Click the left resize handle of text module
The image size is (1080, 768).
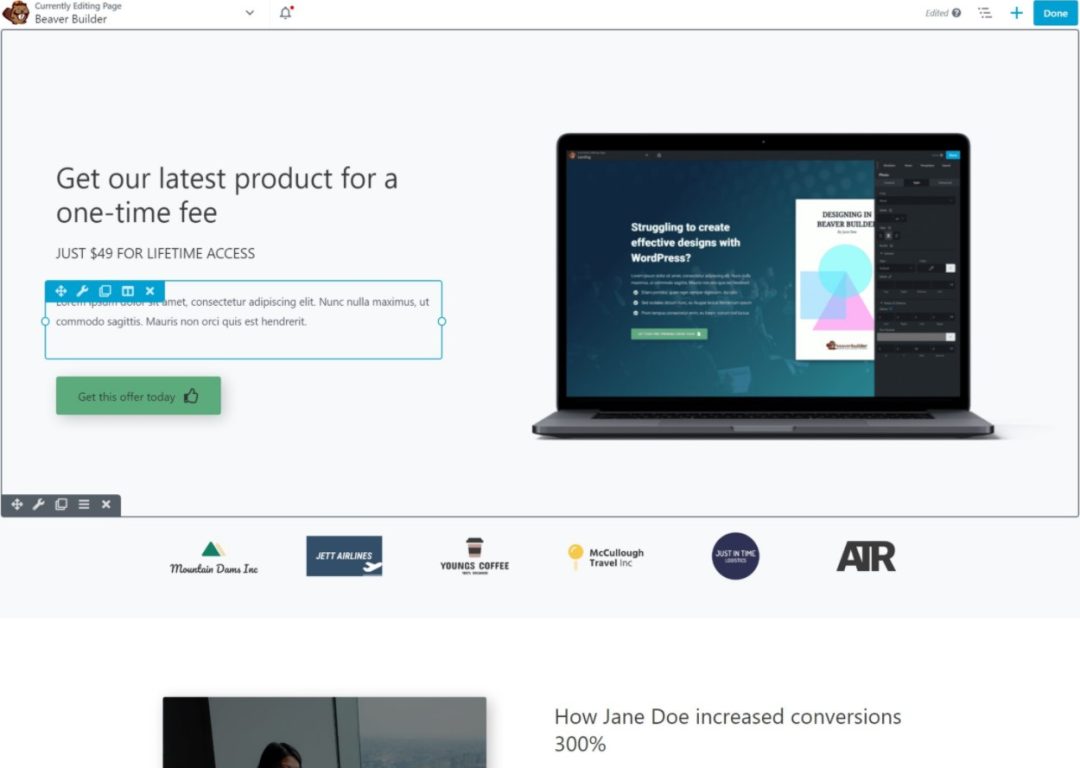(45, 321)
